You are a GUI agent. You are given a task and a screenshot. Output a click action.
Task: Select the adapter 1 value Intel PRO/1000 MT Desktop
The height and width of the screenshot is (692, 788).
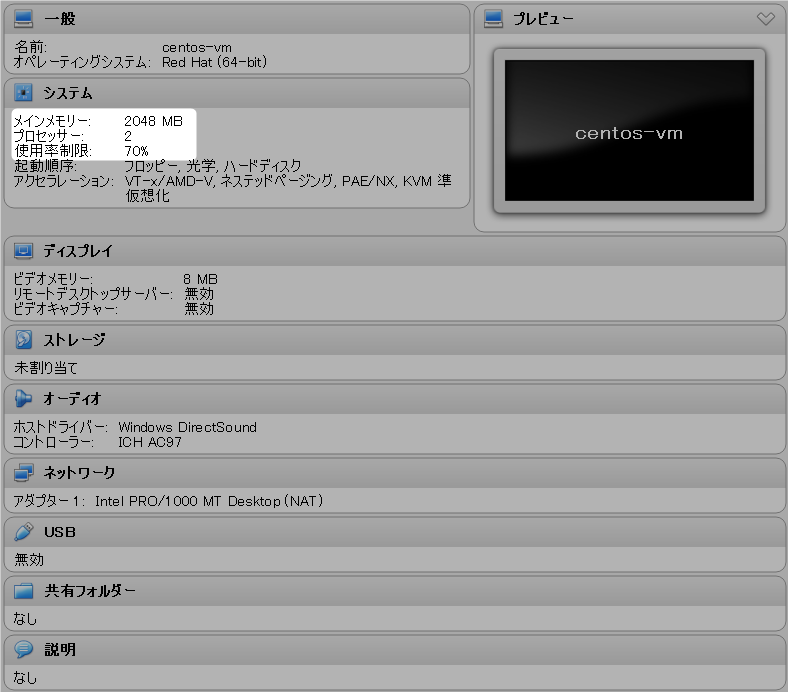(209, 501)
